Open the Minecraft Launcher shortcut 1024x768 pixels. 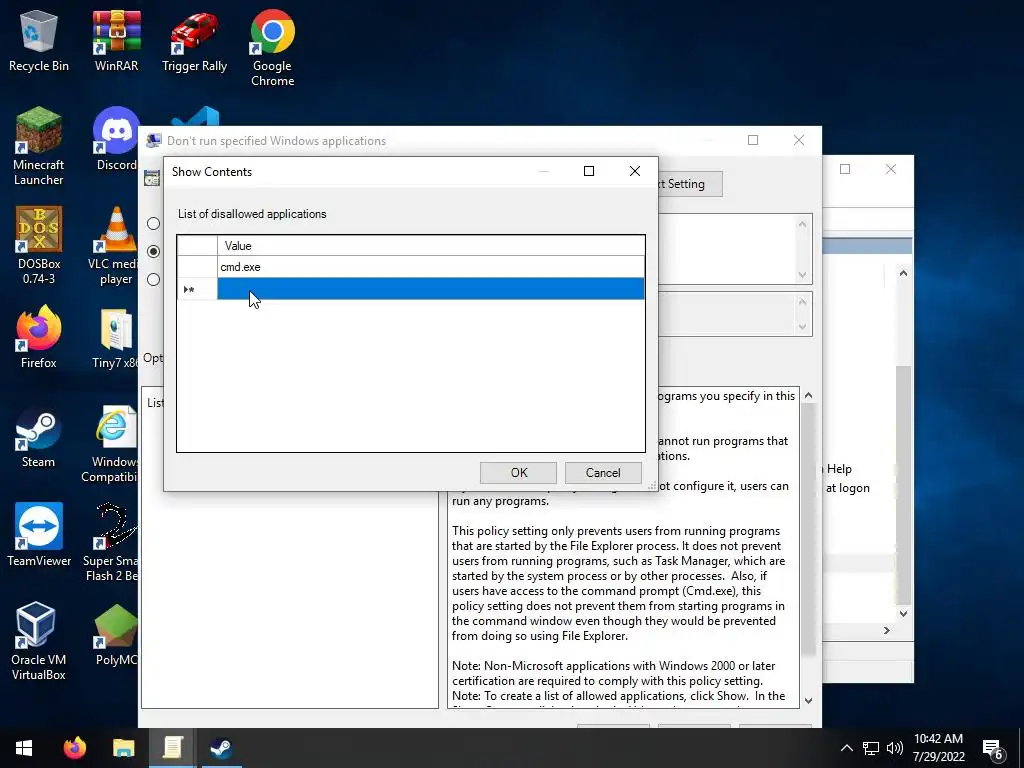pyautogui.click(x=39, y=147)
